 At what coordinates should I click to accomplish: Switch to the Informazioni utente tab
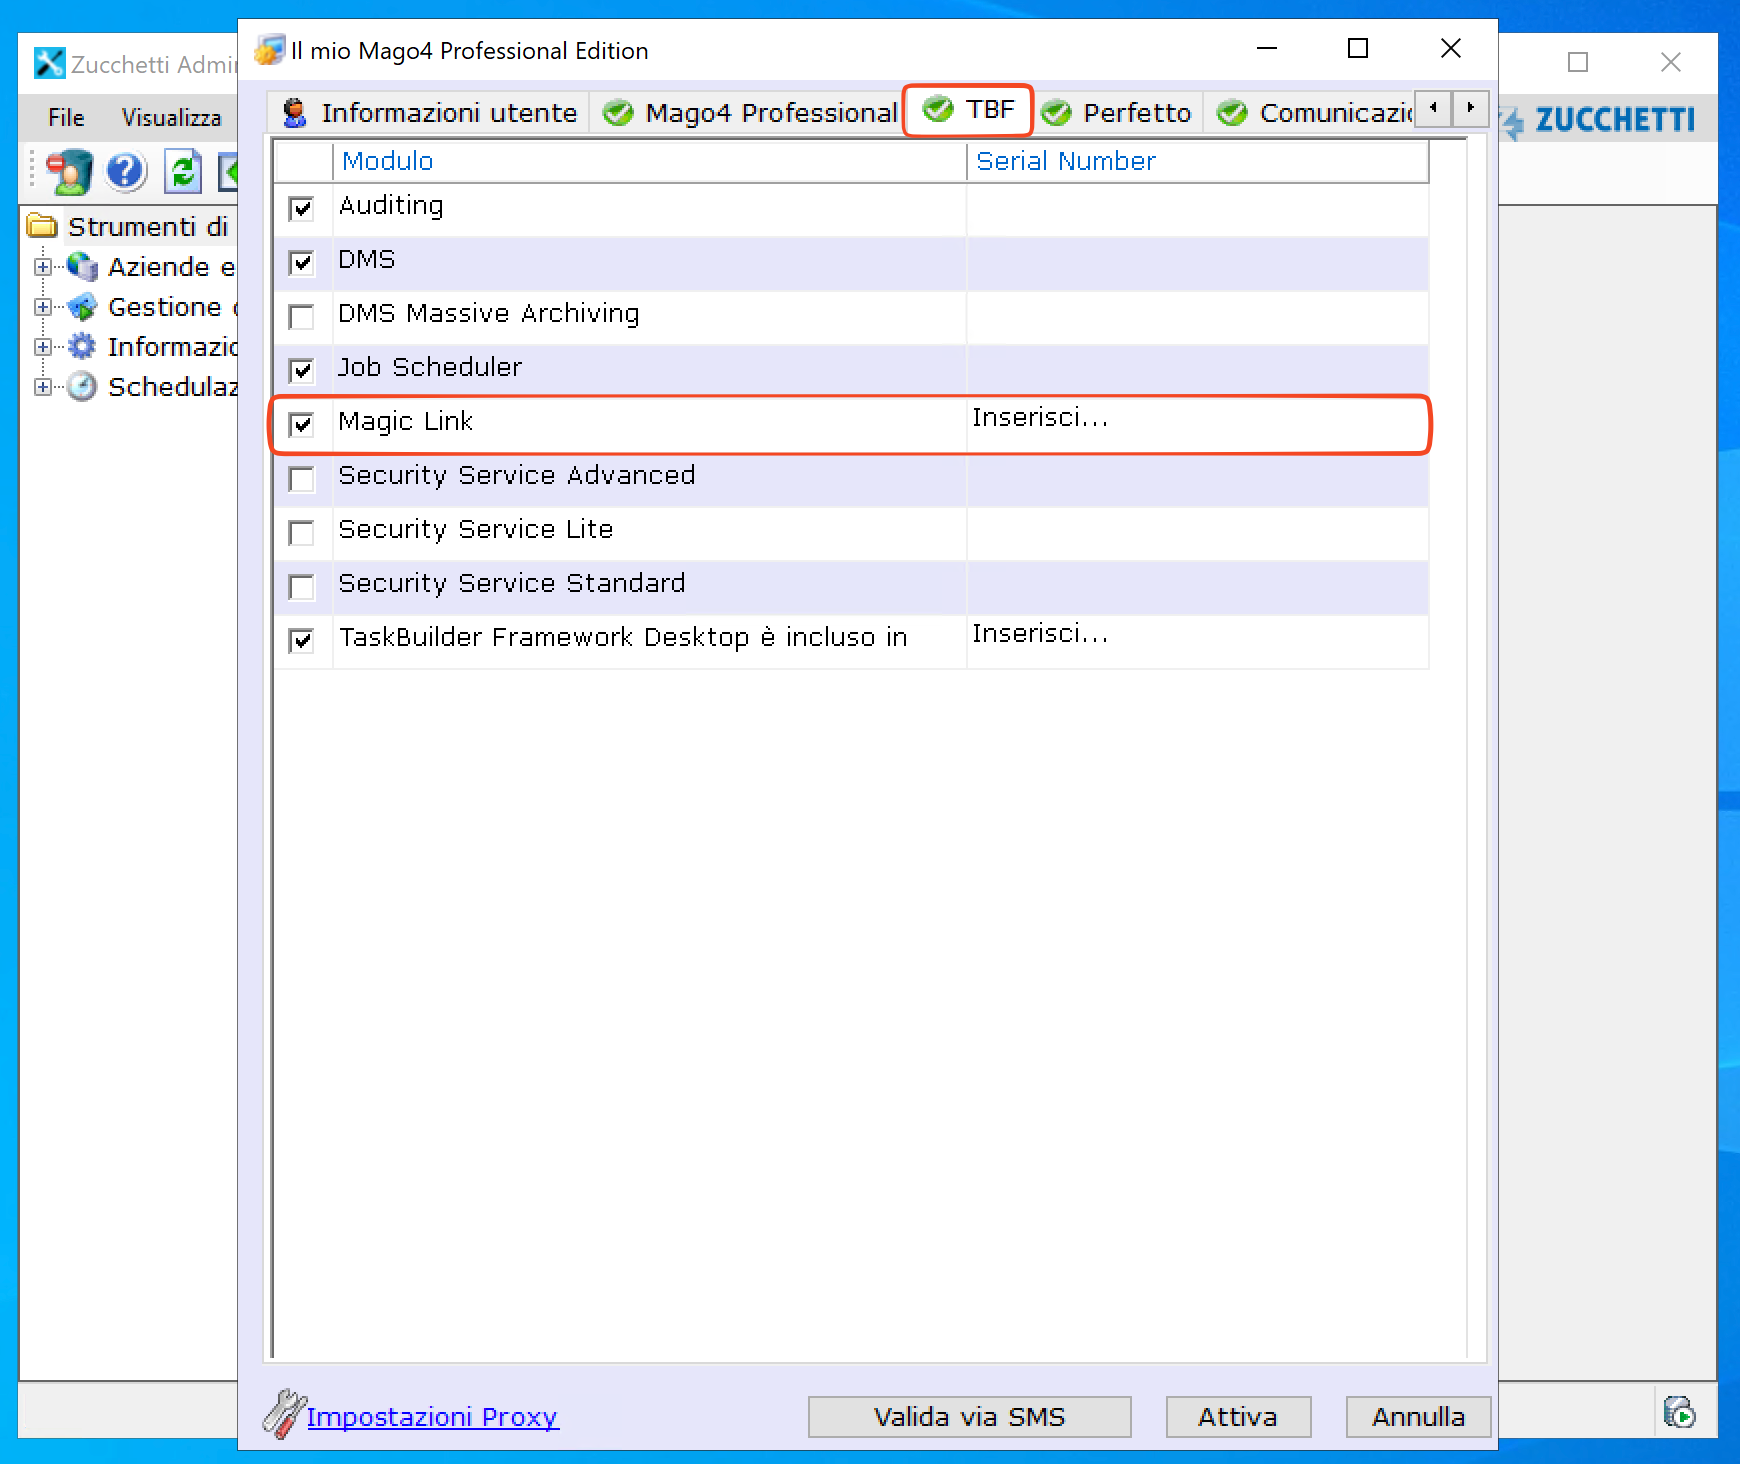[429, 113]
